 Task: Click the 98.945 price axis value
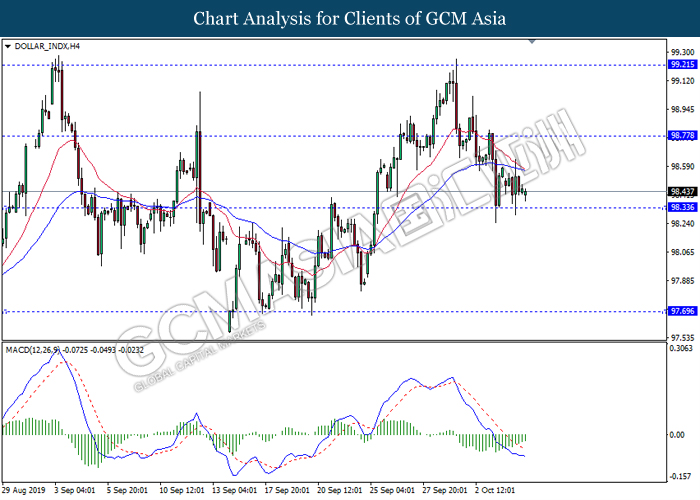coord(683,109)
